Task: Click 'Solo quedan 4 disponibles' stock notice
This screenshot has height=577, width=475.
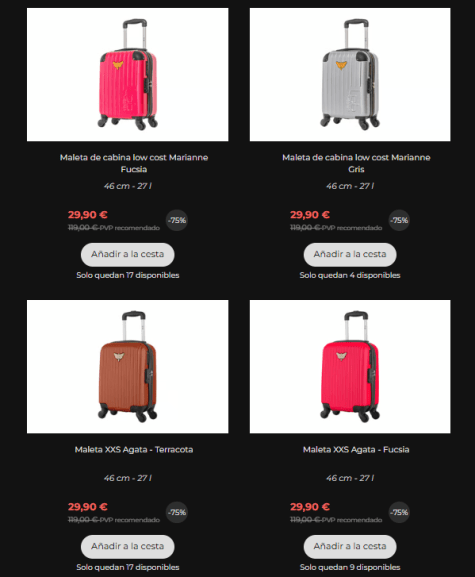Action: [350, 275]
